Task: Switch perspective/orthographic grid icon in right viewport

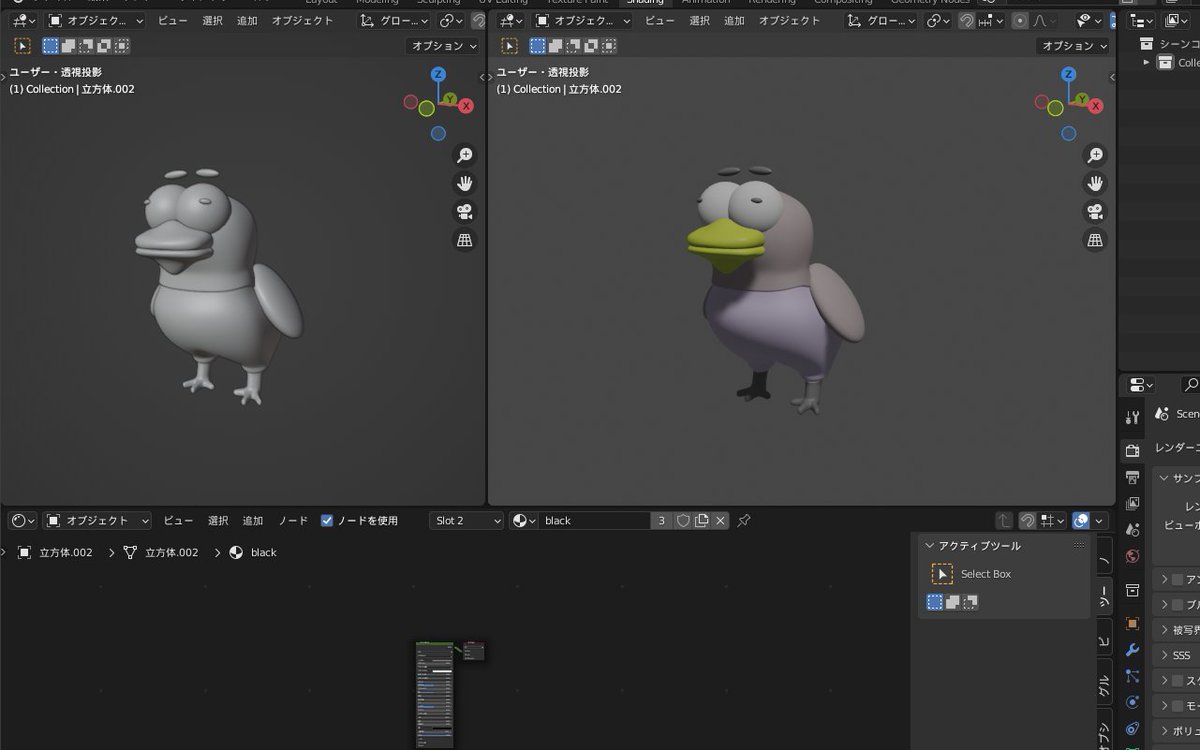Action: [x=1096, y=240]
